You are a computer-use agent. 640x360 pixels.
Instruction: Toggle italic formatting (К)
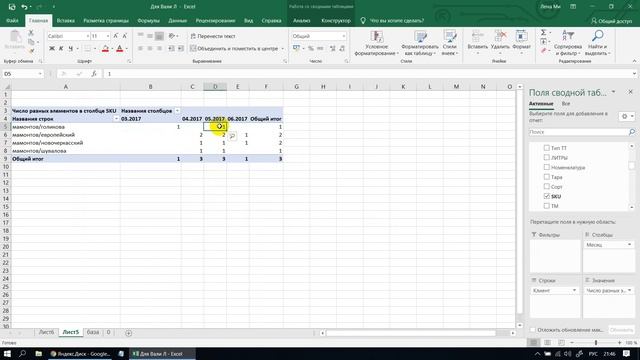pyautogui.click(x=61, y=49)
